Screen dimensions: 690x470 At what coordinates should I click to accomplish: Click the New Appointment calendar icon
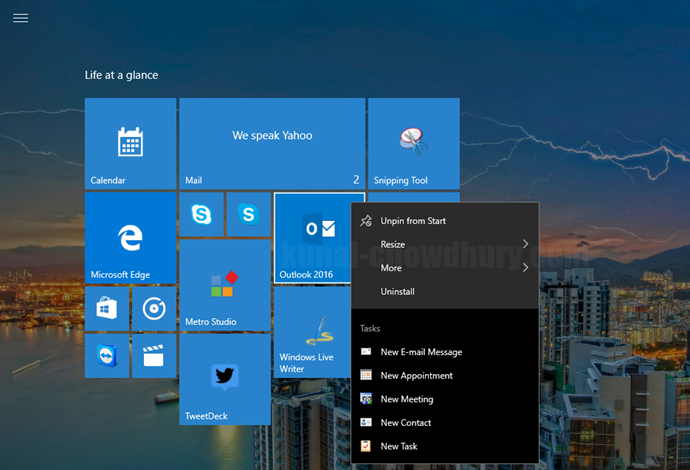click(x=366, y=375)
